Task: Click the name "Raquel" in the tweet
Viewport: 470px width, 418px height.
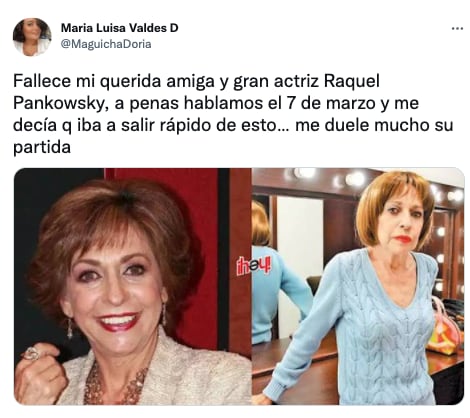Action: 352,82
